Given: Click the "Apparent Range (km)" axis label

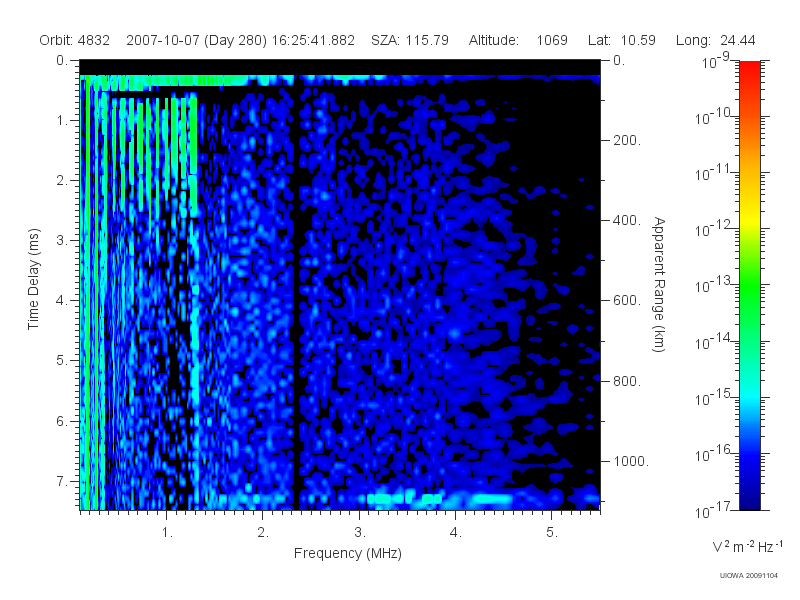Looking at the screenshot, I should (x=659, y=284).
